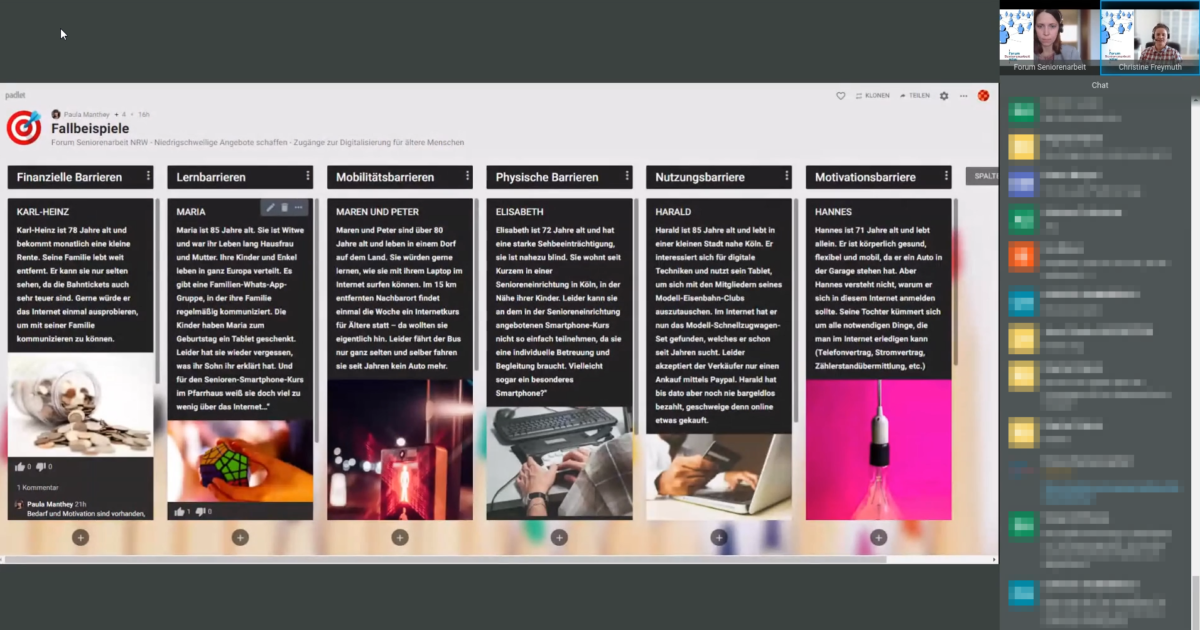Delete the MARIA post with trash icon
The width and height of the screenshot is (1200, 630).
[x=284, y=208]
